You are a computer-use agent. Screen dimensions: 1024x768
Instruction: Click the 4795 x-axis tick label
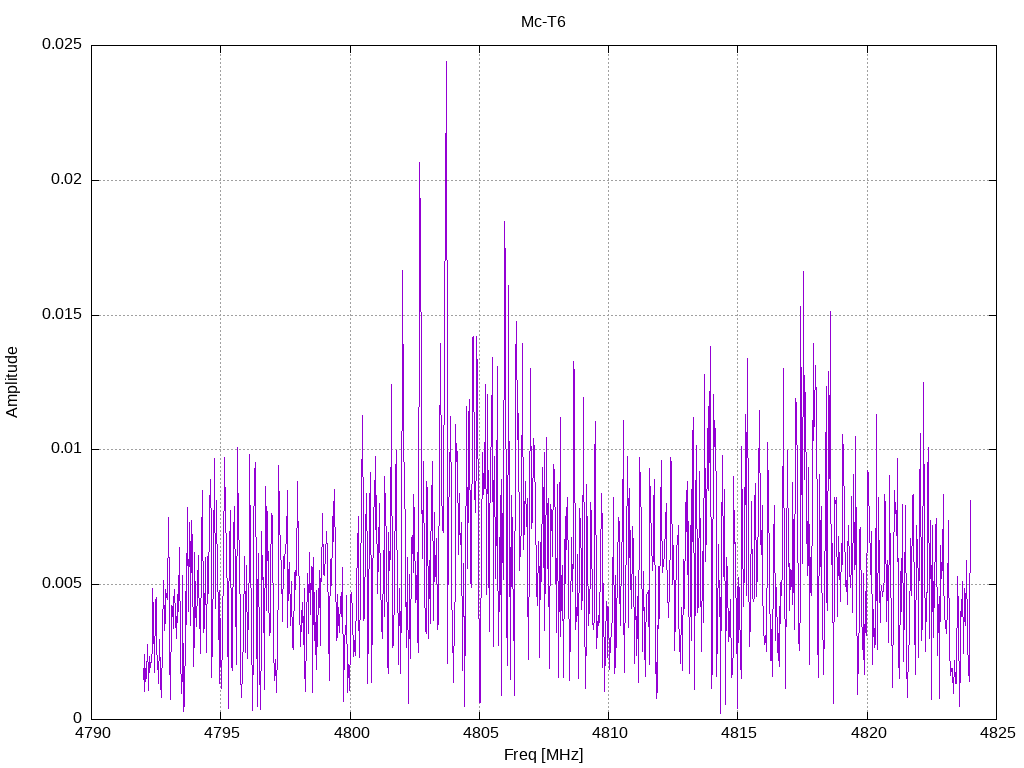[221, 733]
